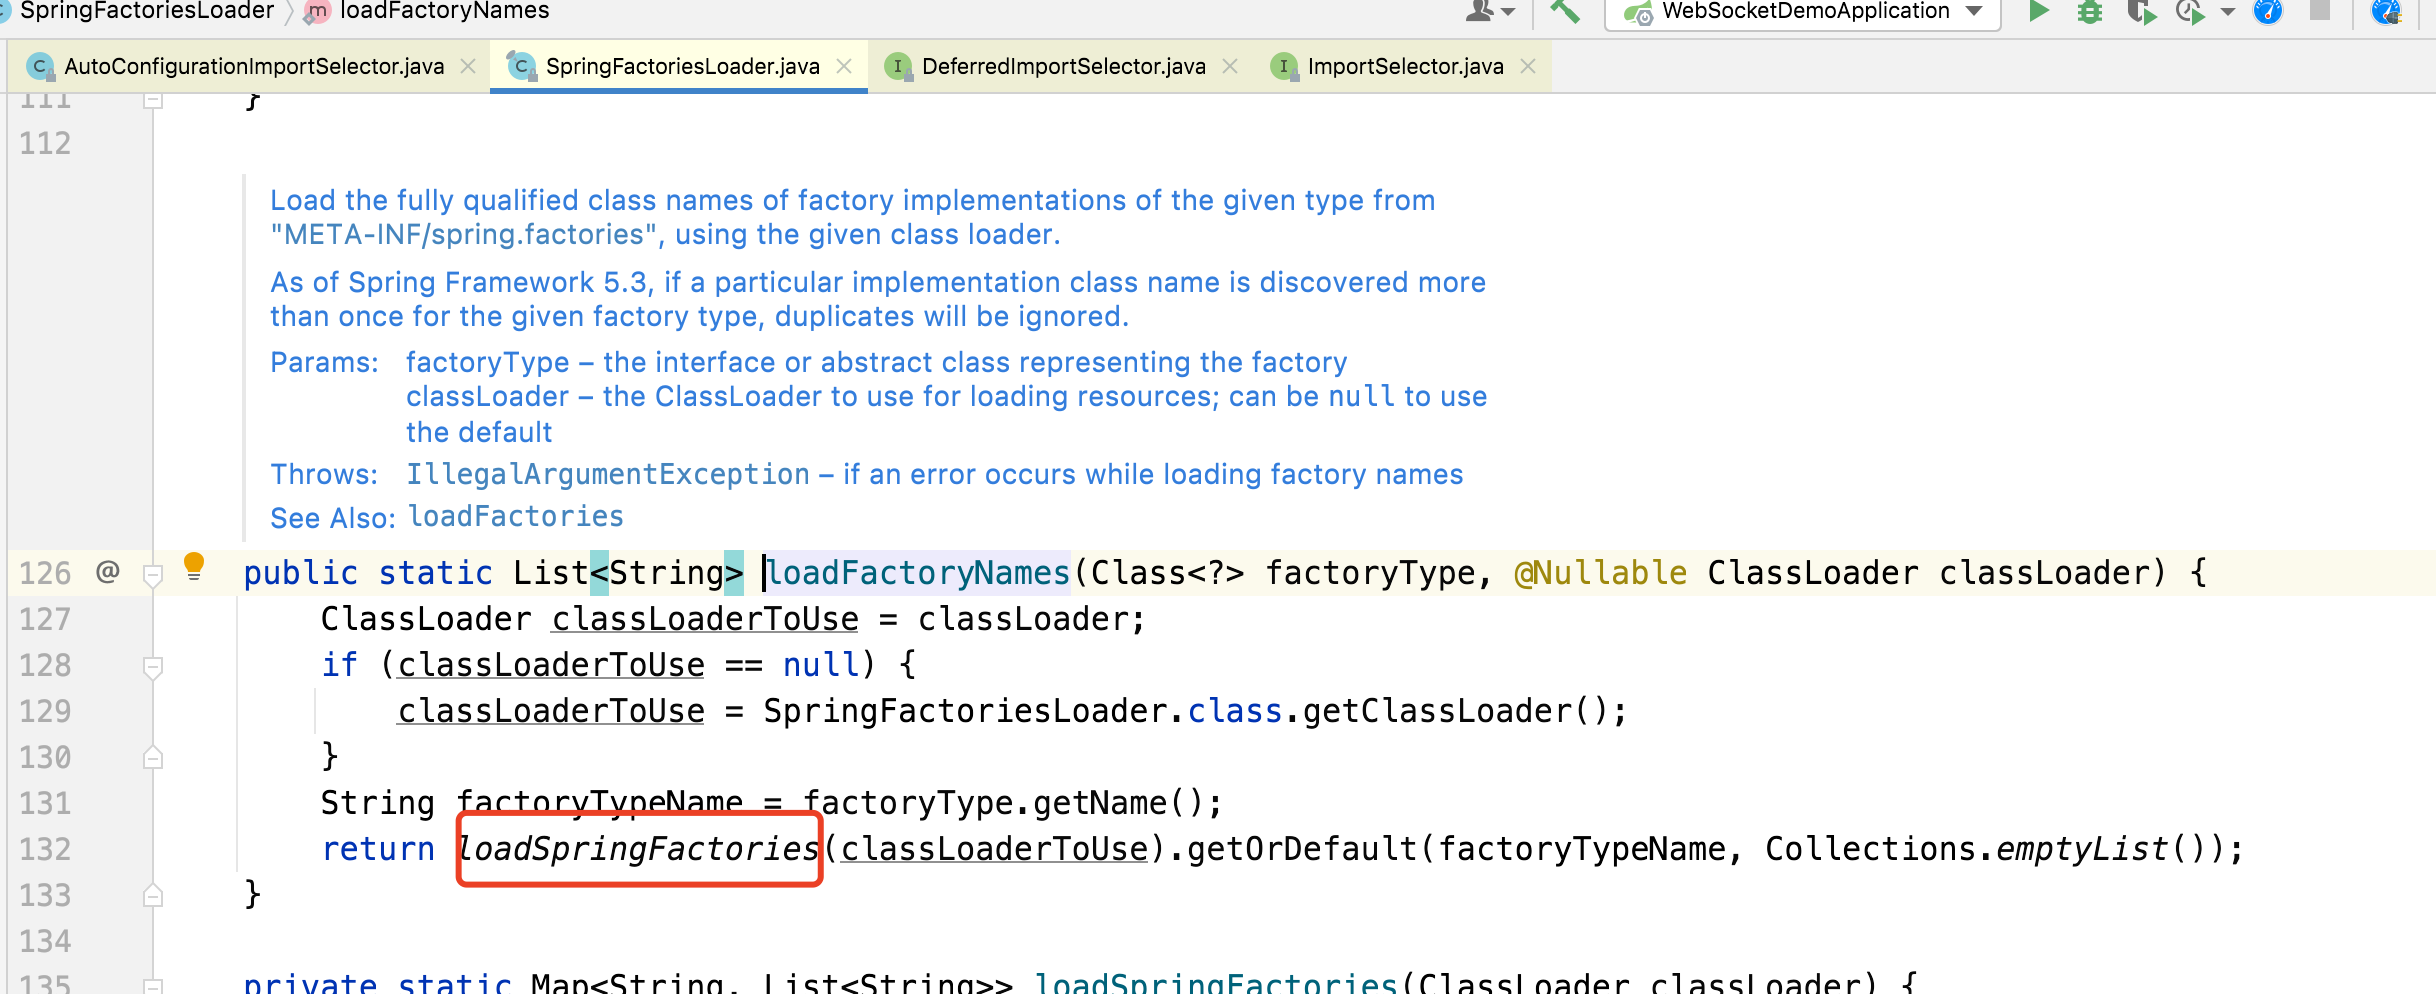Click class icon on SpringFactoriesLoader tab

[521, 66]
